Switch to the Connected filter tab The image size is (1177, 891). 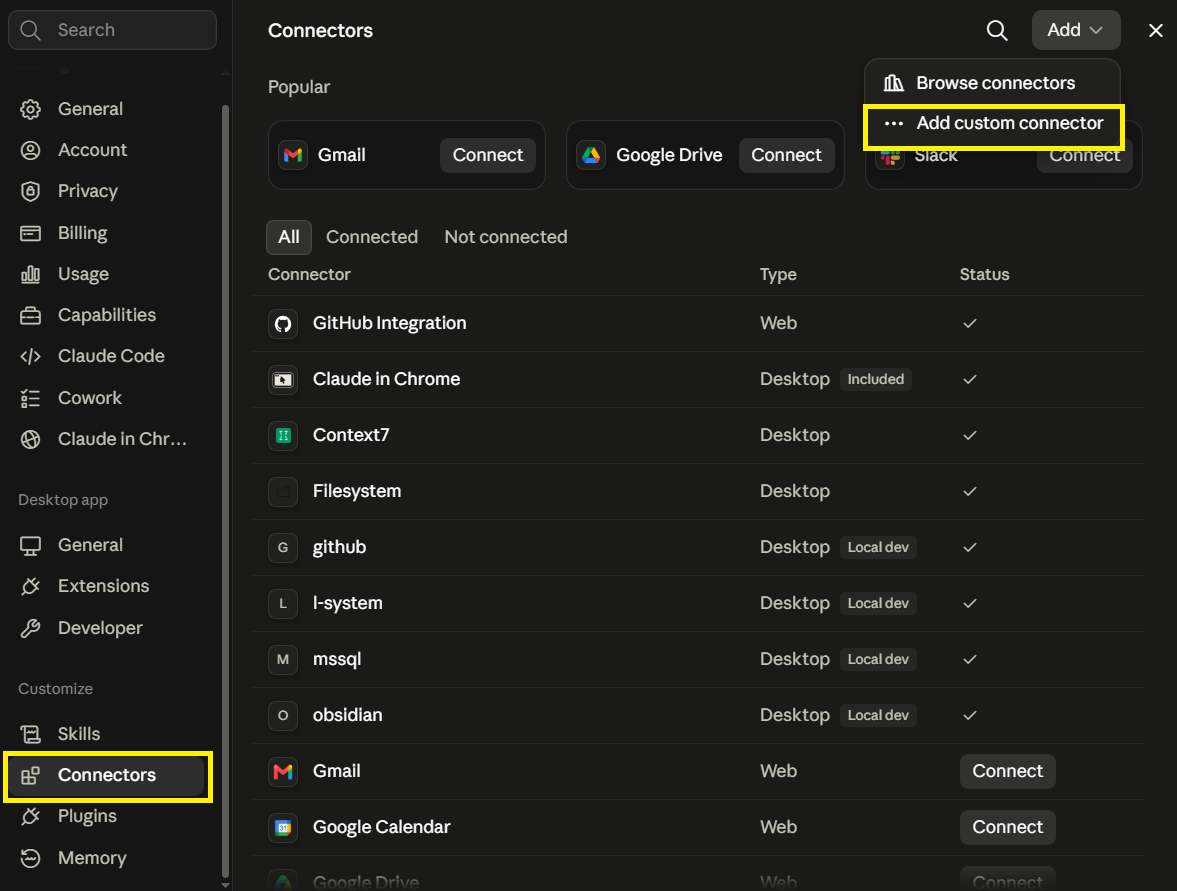click(x=372, y=237)
